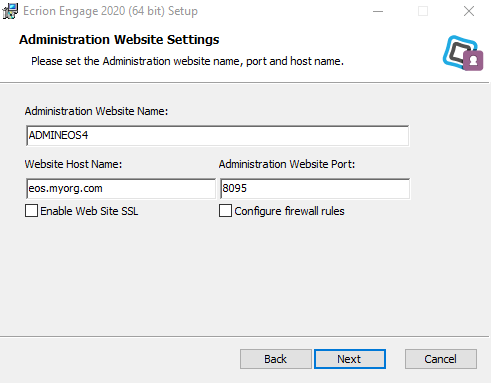The image size is (491, 383).
Task: Check Configure firewall rules option
Action: [x=225, y=211]
